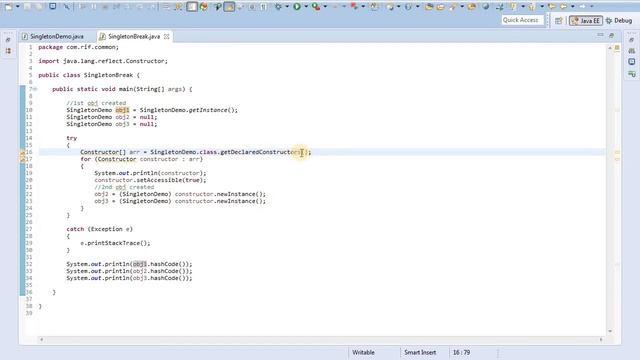Click the green Run button
This screenshot has height=360, width=640.
click(x=297, y=7)
